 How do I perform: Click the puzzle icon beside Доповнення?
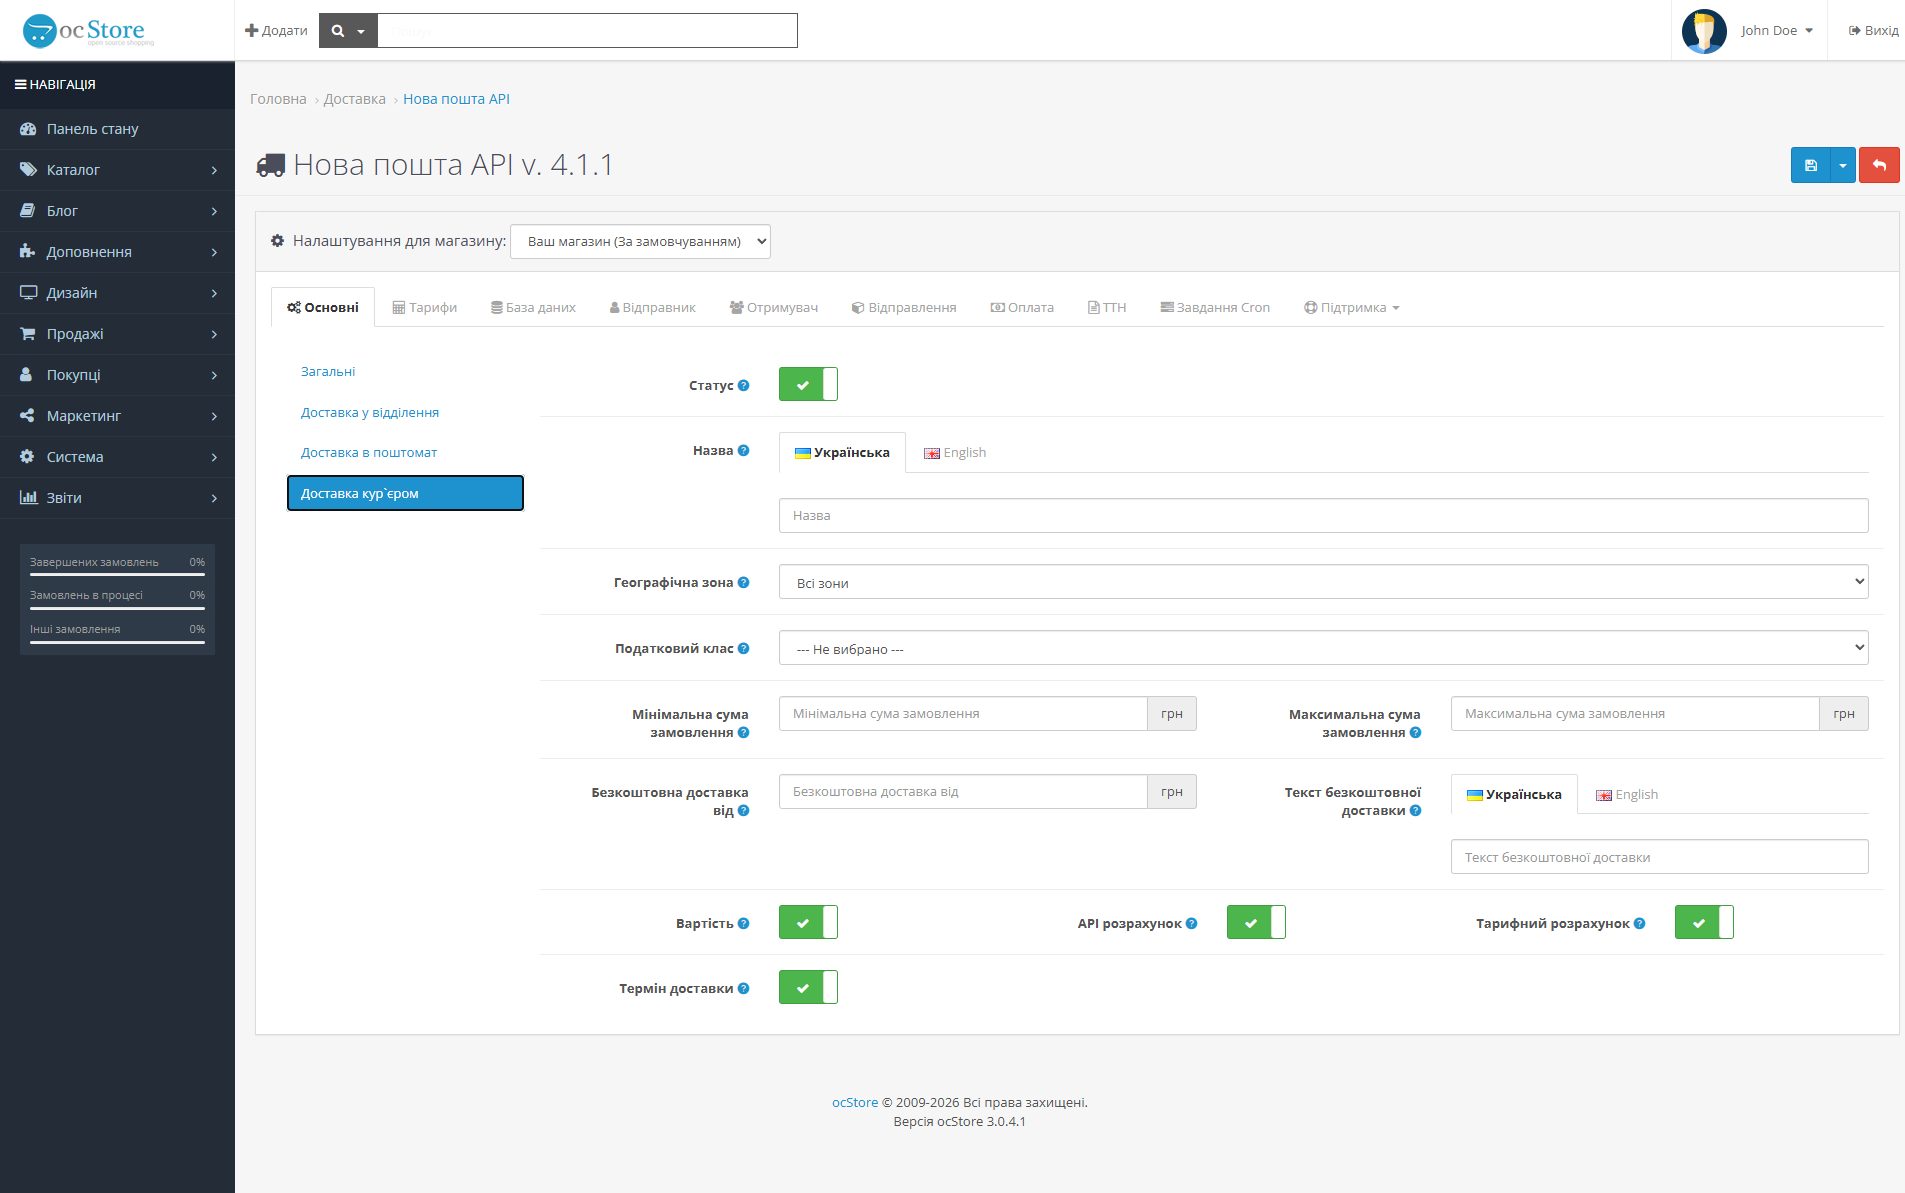click(28, 252)
